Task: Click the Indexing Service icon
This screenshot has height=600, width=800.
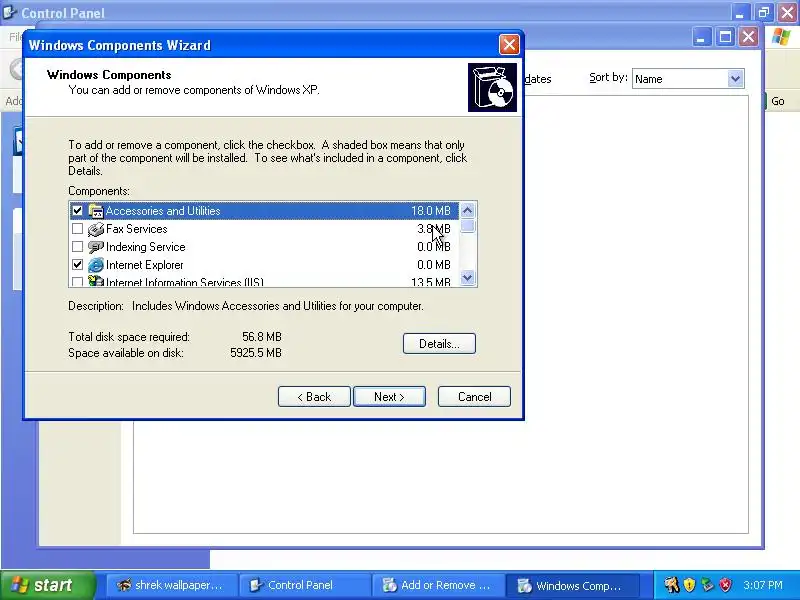Action: pos(95,247)
